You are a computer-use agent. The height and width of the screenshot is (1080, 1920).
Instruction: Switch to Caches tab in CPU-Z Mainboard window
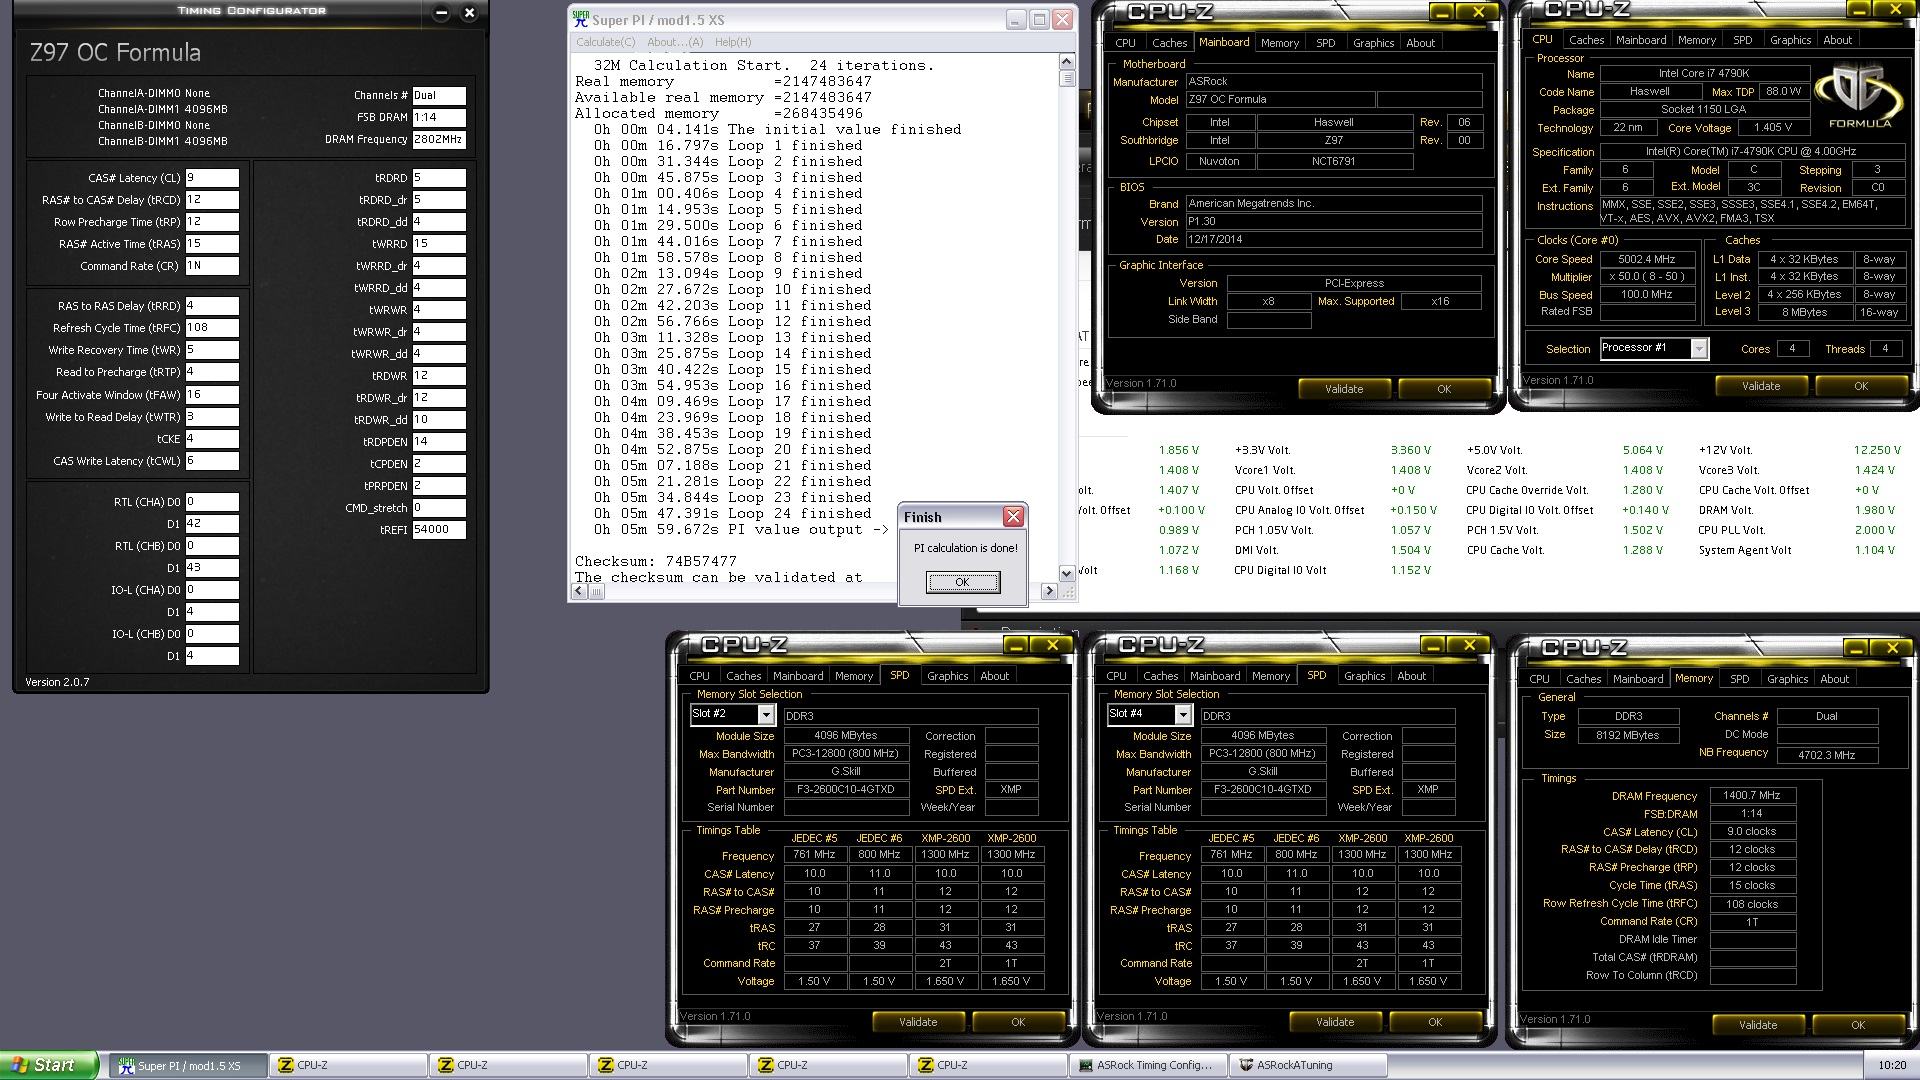pos(1168,43)
